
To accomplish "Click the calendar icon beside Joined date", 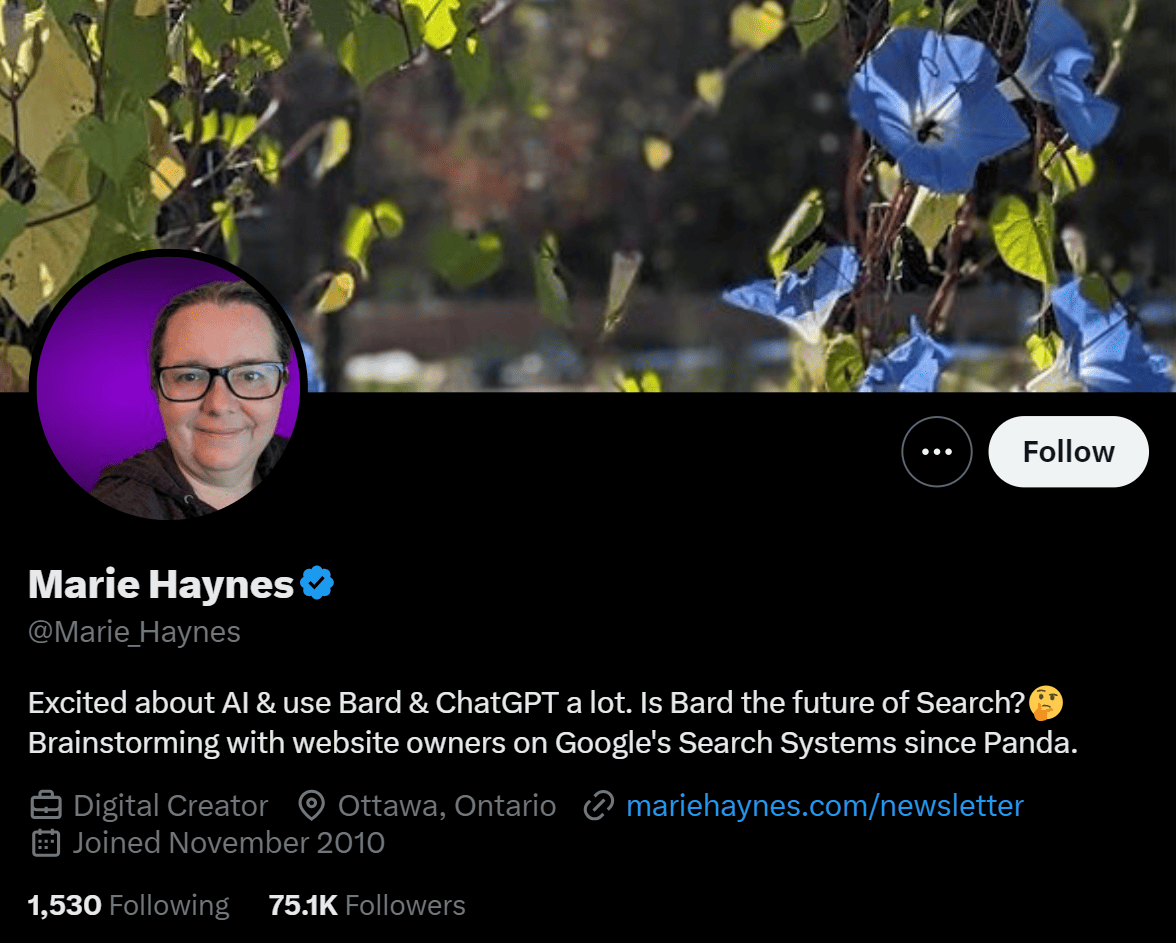I will point(46,842).
